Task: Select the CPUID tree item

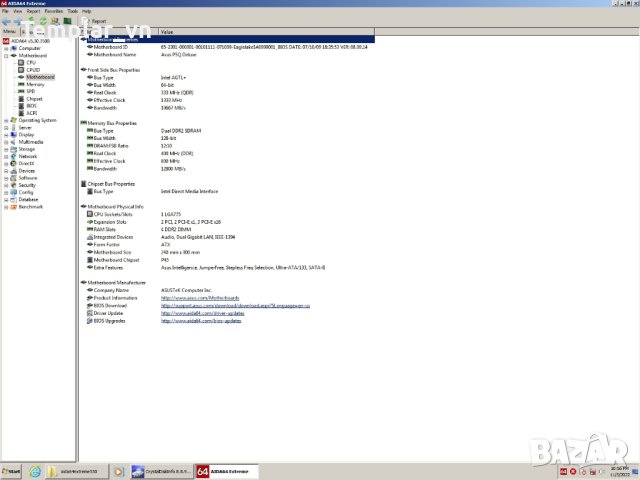Action: coord(32,69)
